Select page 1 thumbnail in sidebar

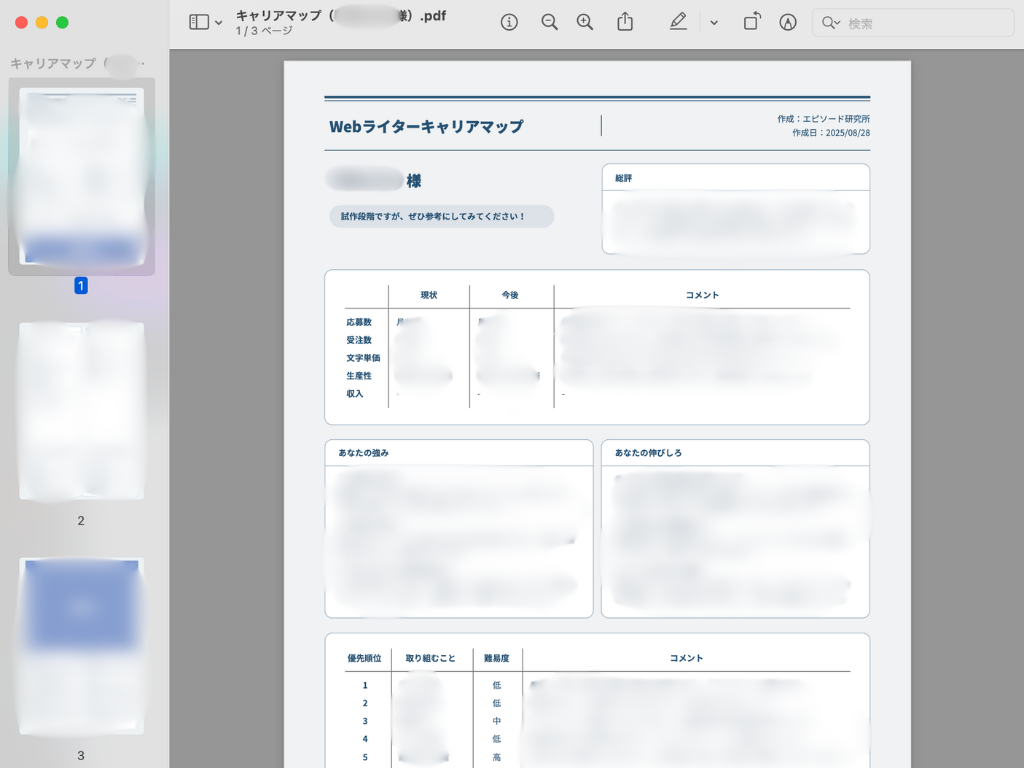point(81,176)
